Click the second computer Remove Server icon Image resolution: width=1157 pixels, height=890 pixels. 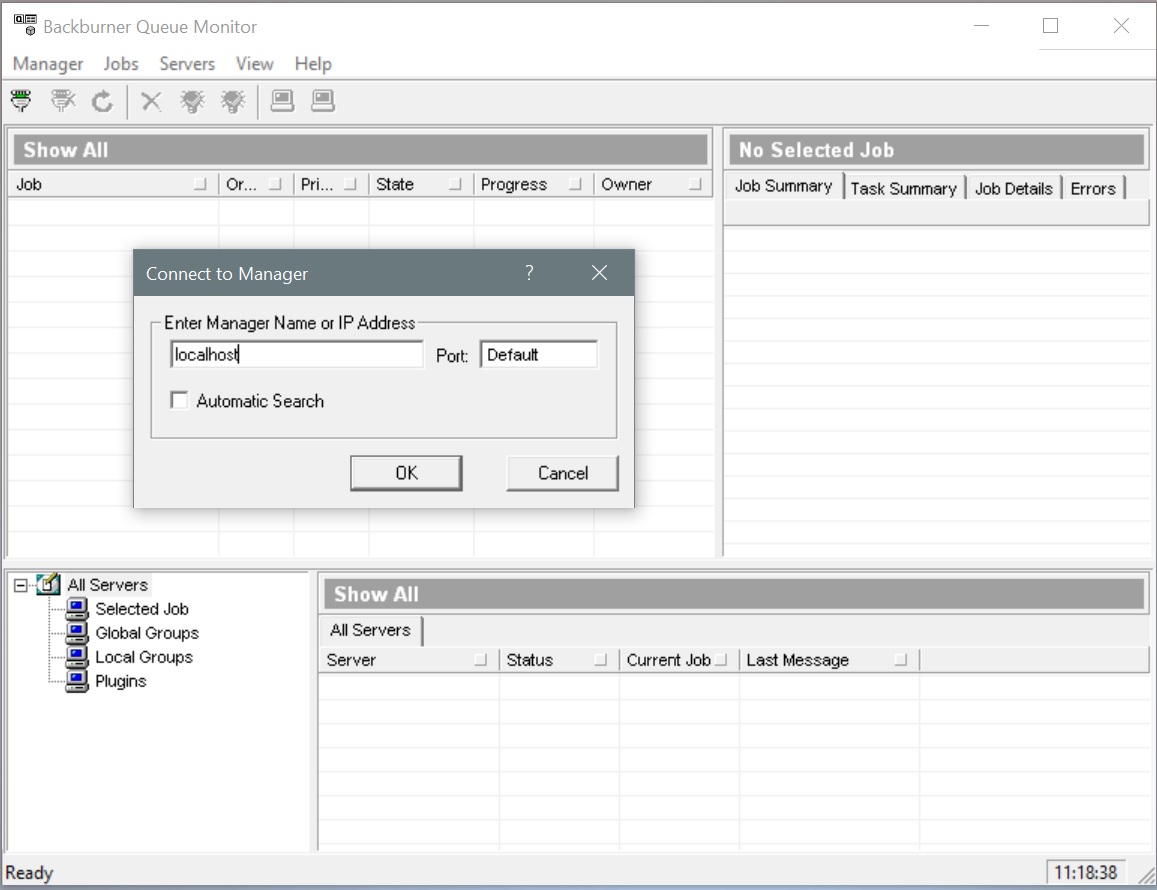pos(322,100)
